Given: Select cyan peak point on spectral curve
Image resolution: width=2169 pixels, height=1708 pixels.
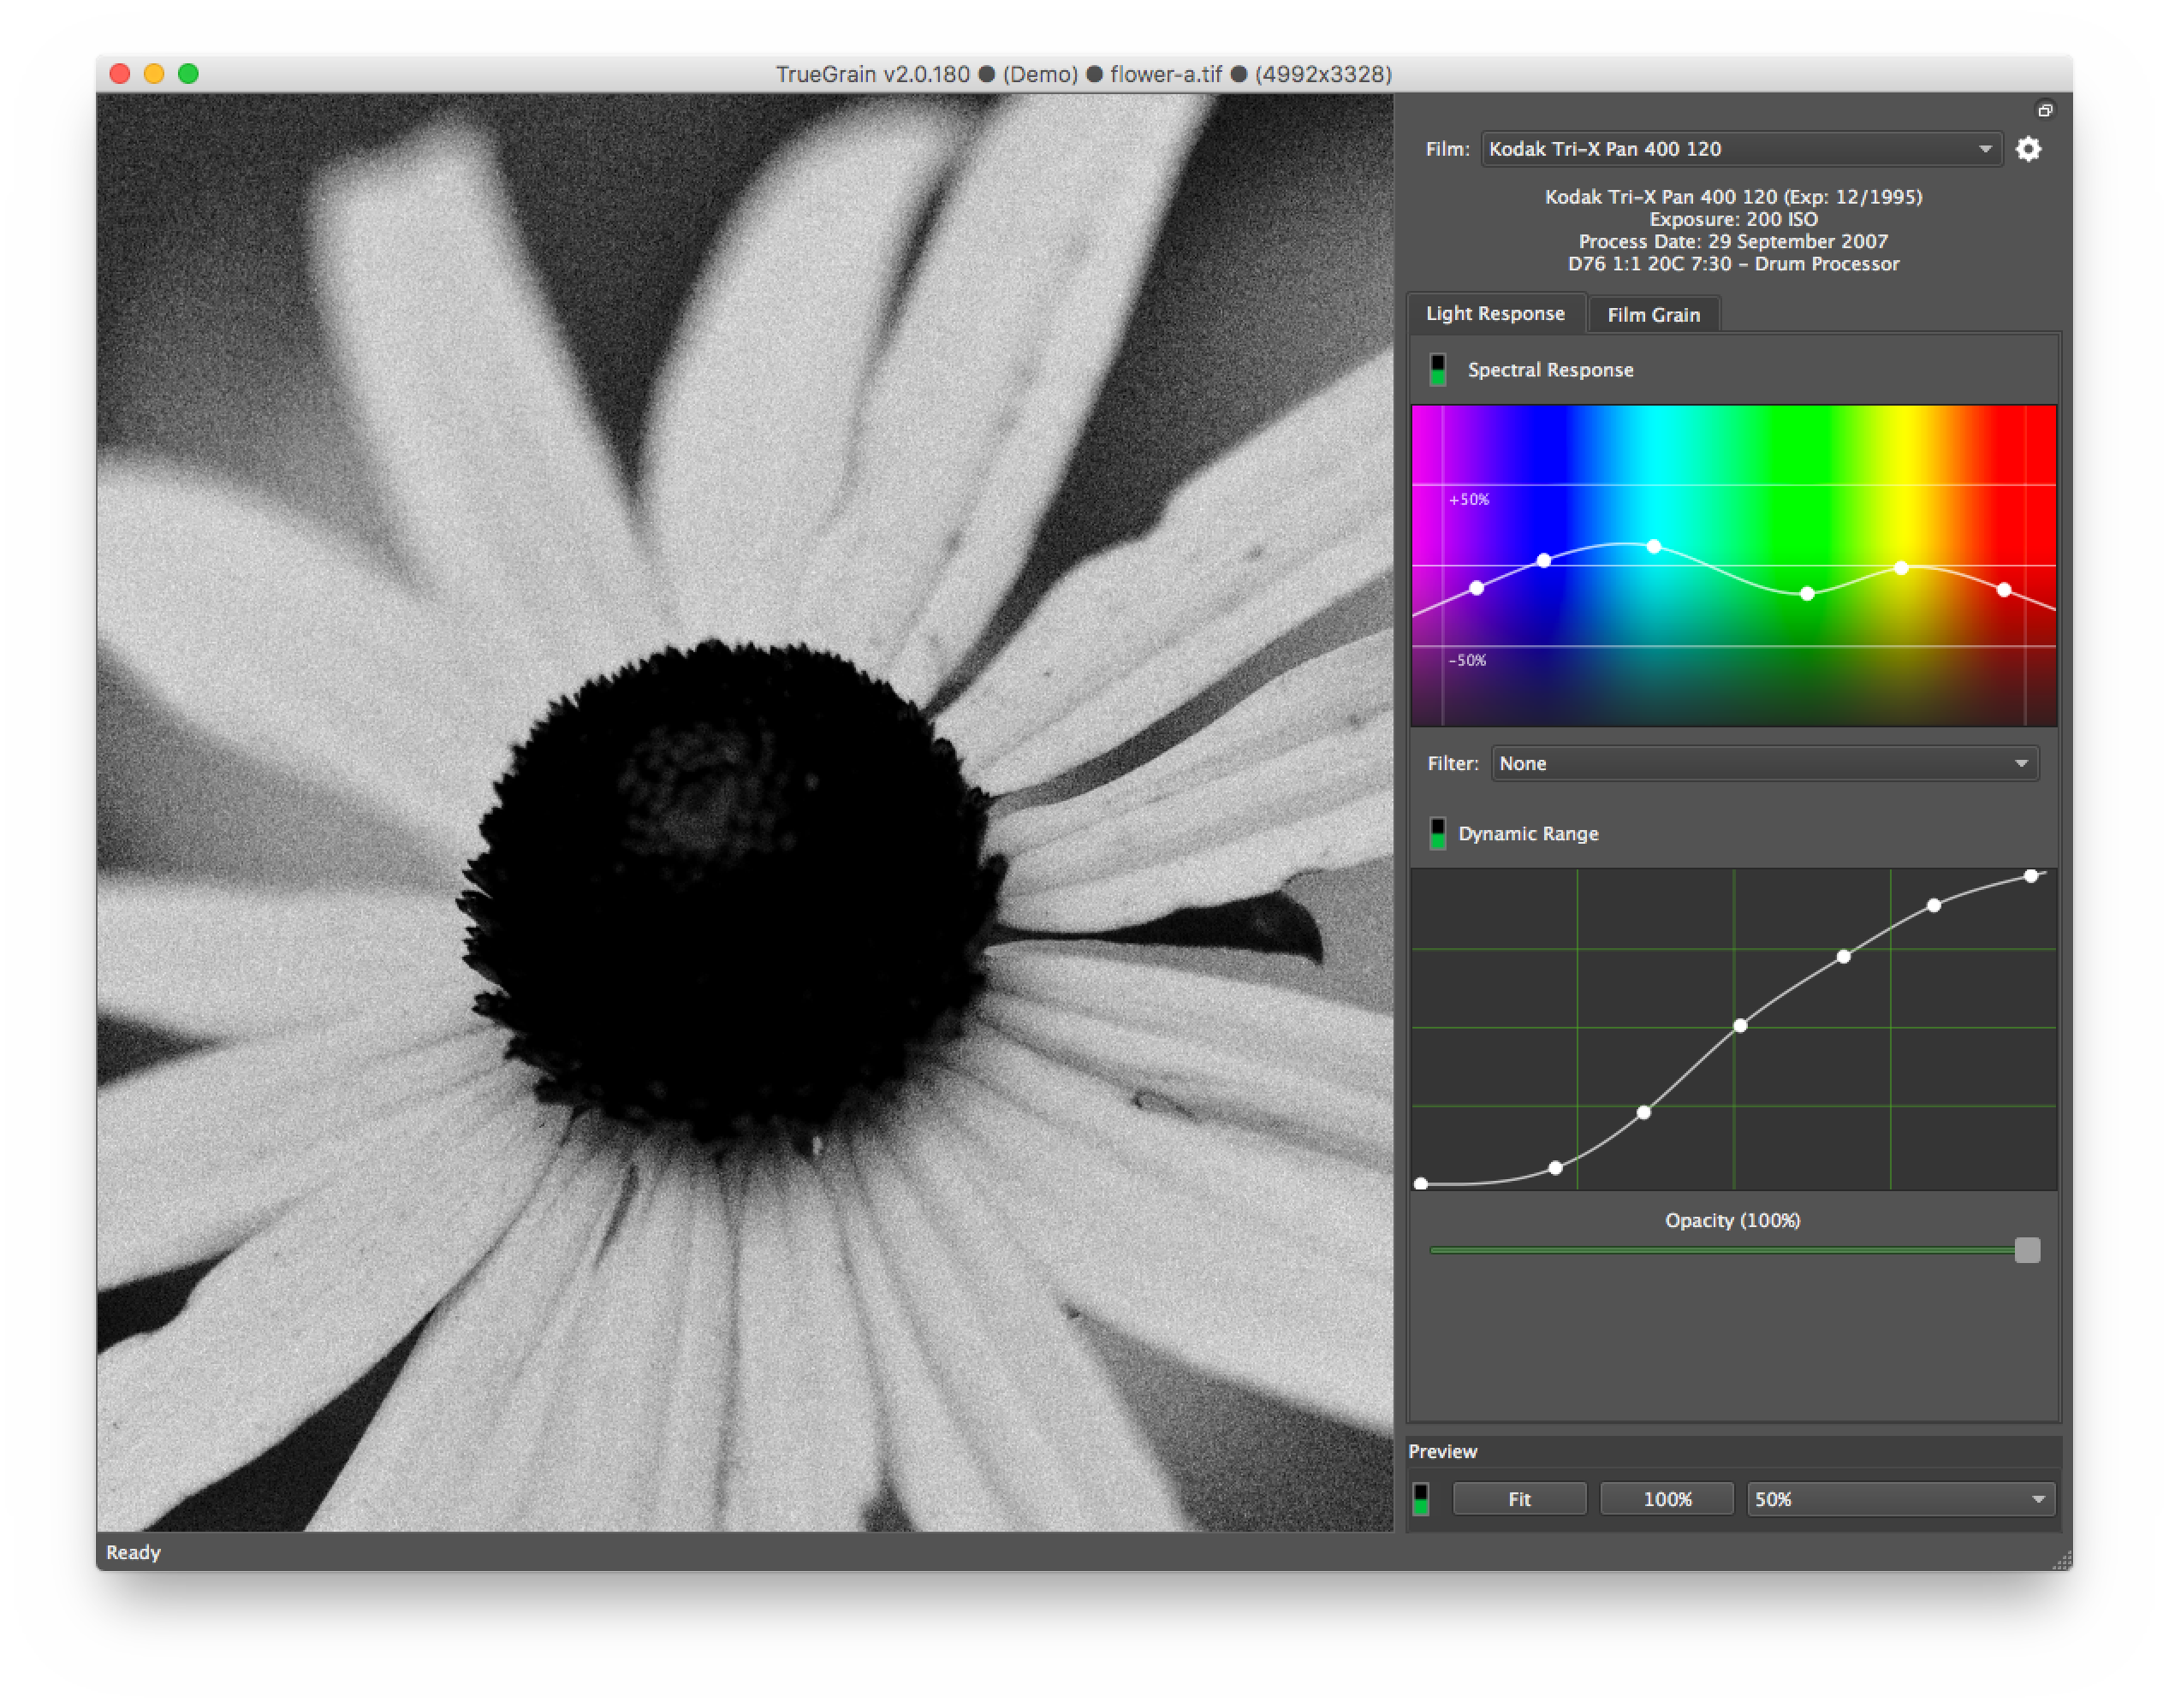Looking at the screenshot, I should pos(1654,546).
